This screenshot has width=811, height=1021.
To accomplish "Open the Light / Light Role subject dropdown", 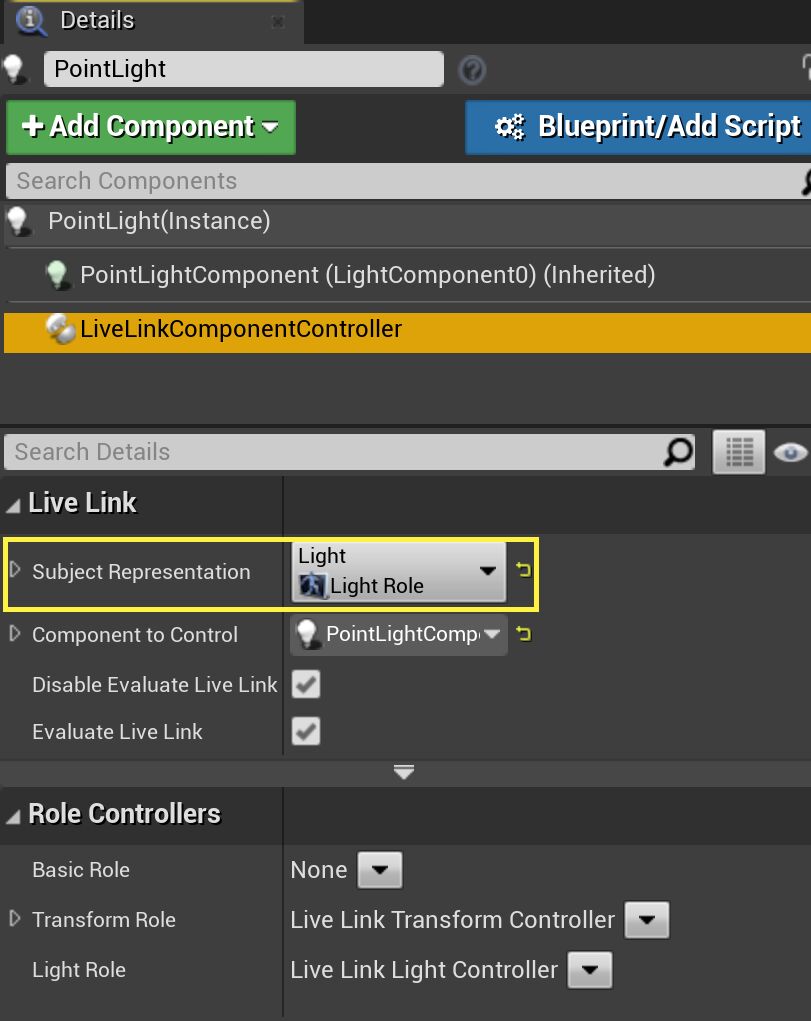I will (398, 572).
